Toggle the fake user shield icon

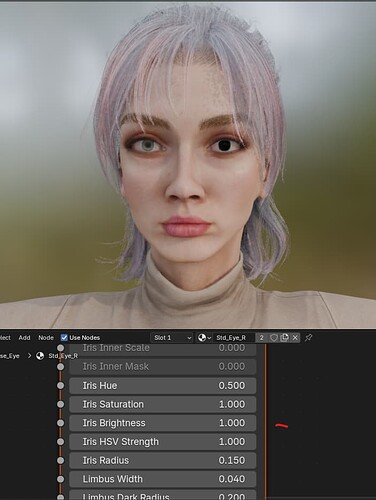click(x=274, y=338)
